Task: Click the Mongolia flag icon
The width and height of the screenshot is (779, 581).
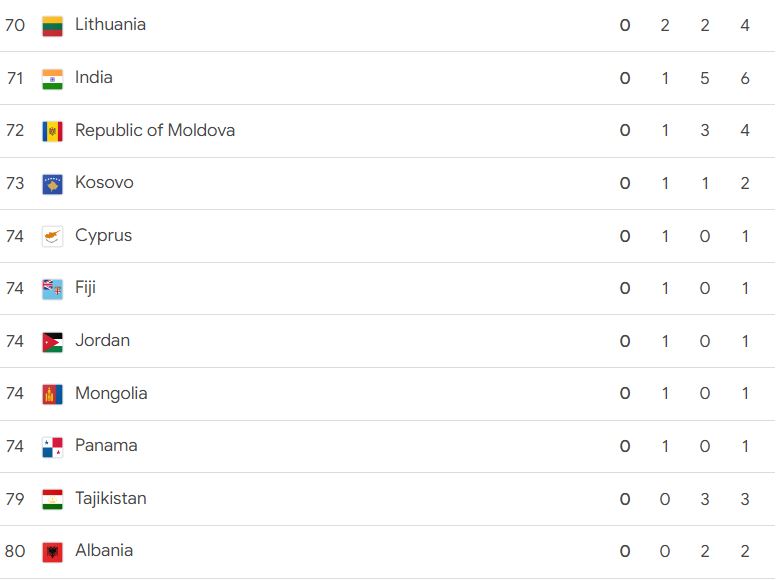Action: tap(52, 395)
